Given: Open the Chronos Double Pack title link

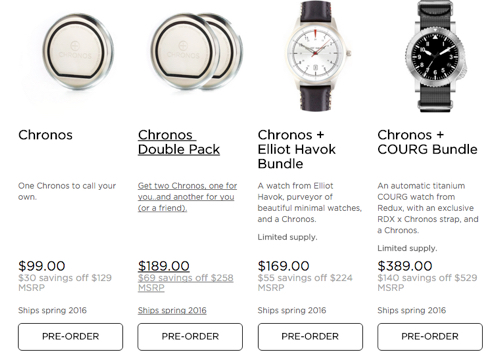Looking at the screenshot, I should coord(179,142).
